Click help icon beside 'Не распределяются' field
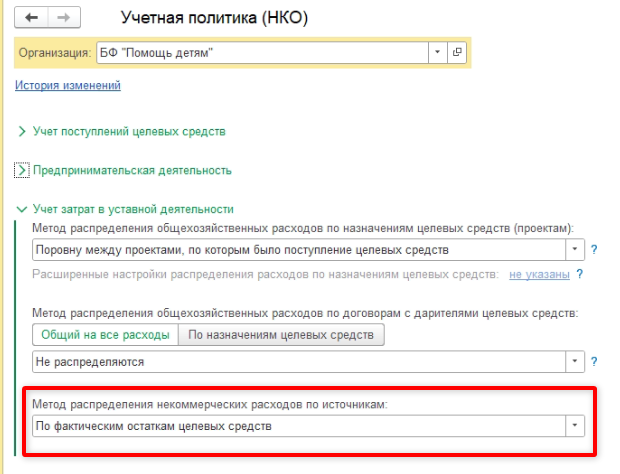Viewport: 620px width, 474px height. [593, 361]
